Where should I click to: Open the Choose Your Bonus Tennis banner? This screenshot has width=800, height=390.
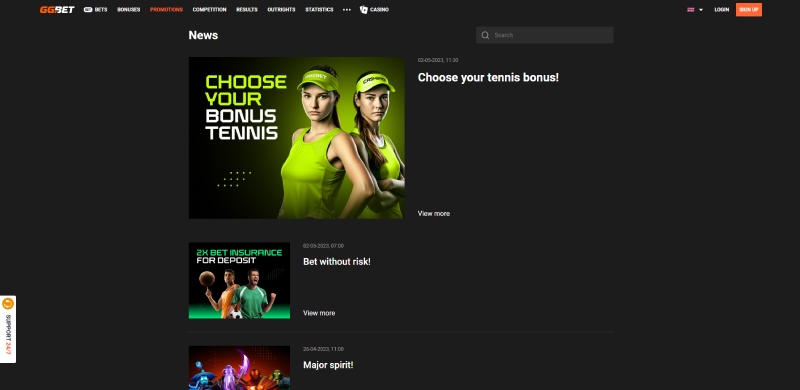pos(296,138)
